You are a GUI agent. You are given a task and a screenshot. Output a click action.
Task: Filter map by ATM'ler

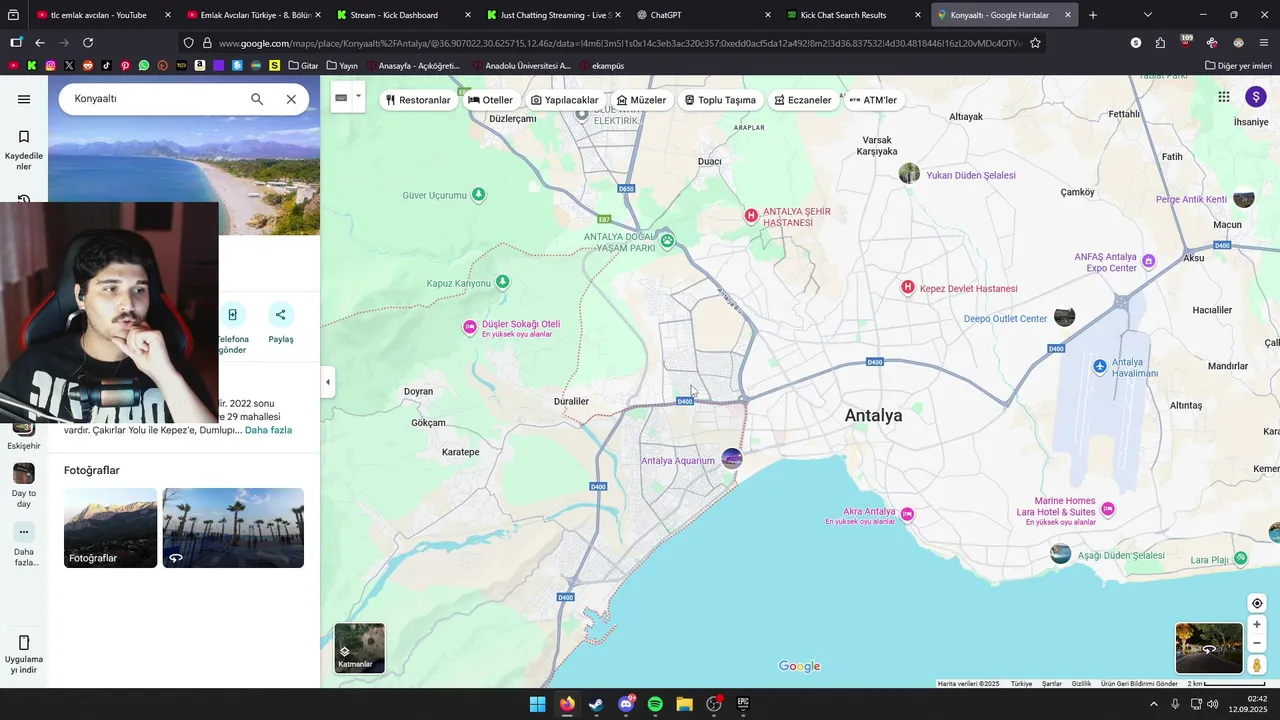click(873, 100)
